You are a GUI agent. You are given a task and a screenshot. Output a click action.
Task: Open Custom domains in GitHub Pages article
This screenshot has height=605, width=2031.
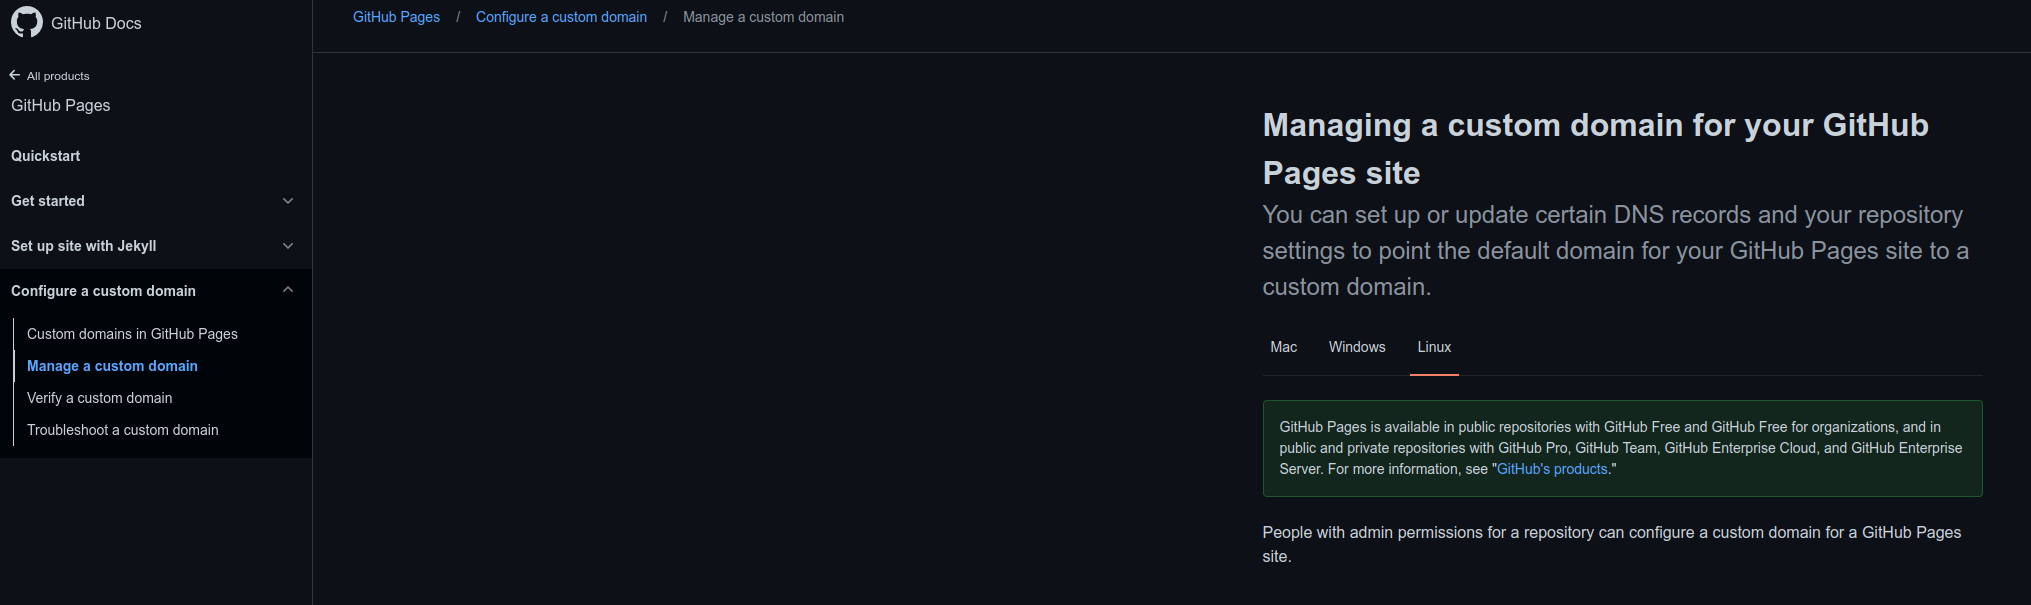pyautogui.click(x=132, y=334)
